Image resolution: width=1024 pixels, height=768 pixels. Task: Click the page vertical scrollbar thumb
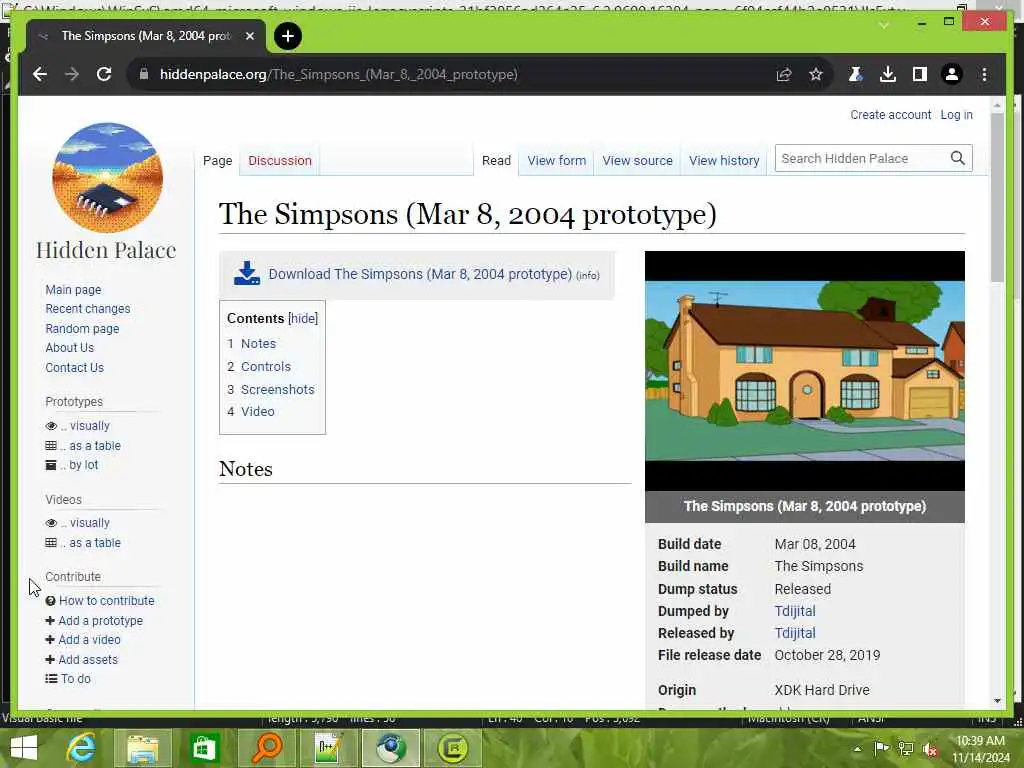[997, 197]
